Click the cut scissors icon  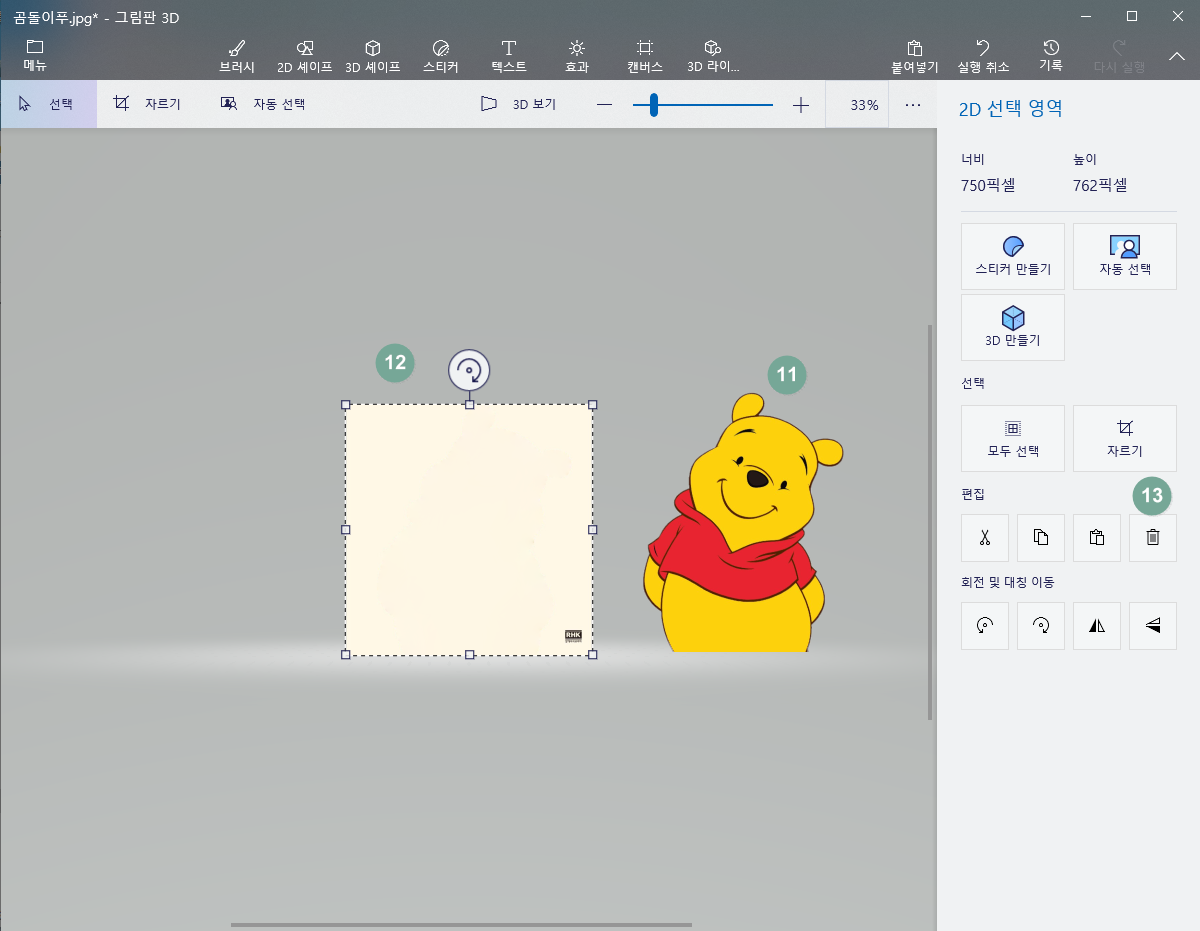(x=985, y=538)
